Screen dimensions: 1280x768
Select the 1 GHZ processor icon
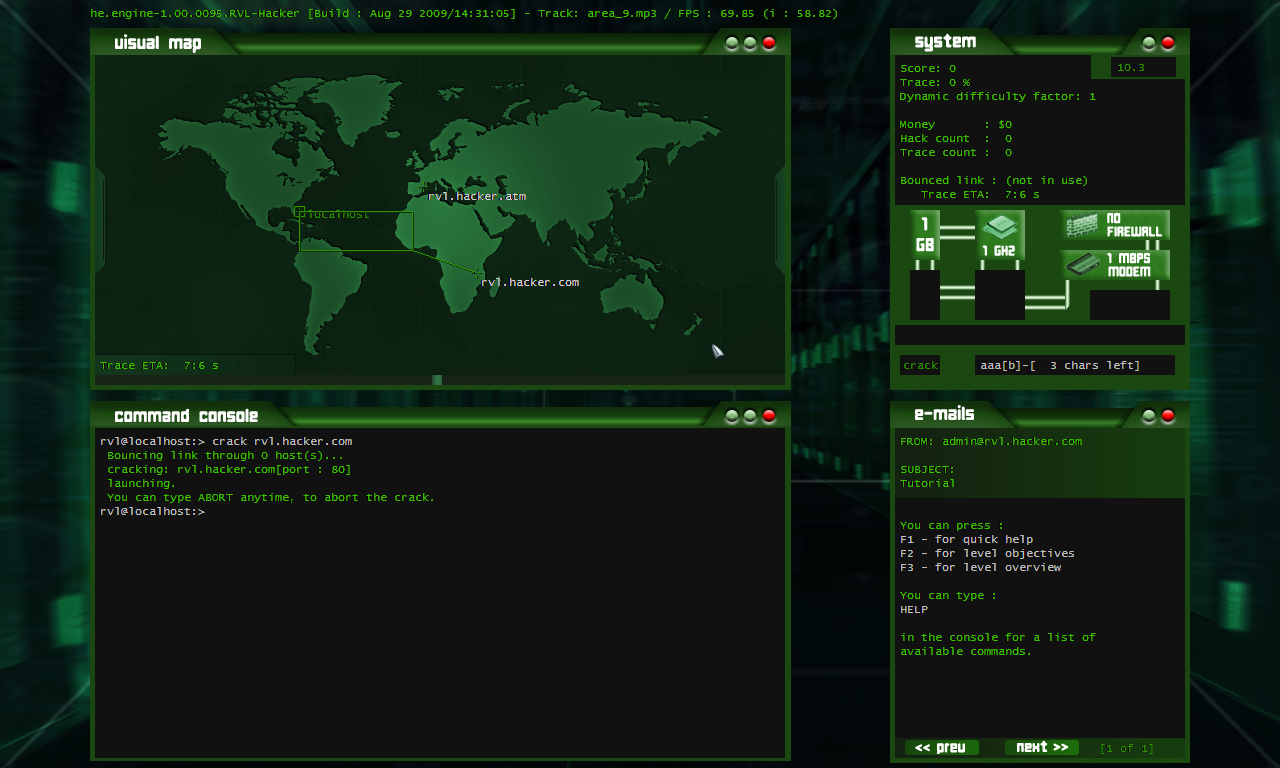click(x=999, y=233)
